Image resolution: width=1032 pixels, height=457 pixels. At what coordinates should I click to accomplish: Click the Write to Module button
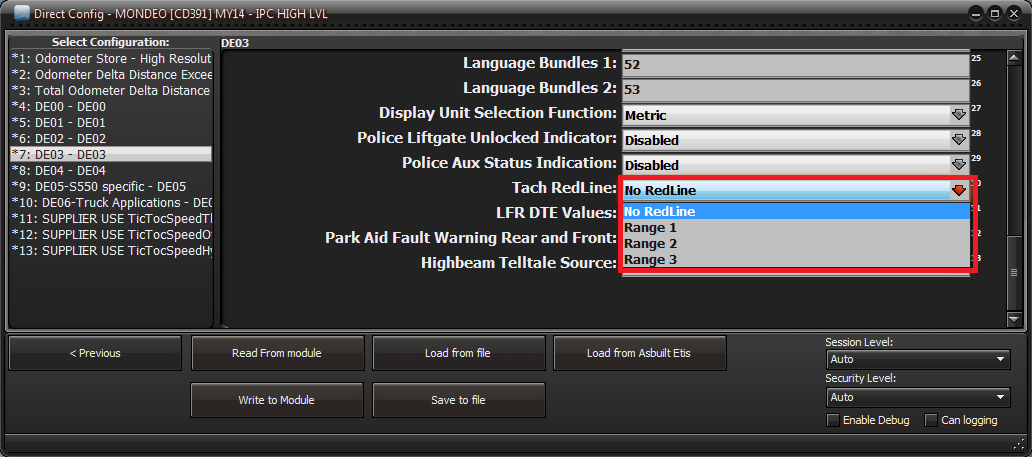point(276,400)
